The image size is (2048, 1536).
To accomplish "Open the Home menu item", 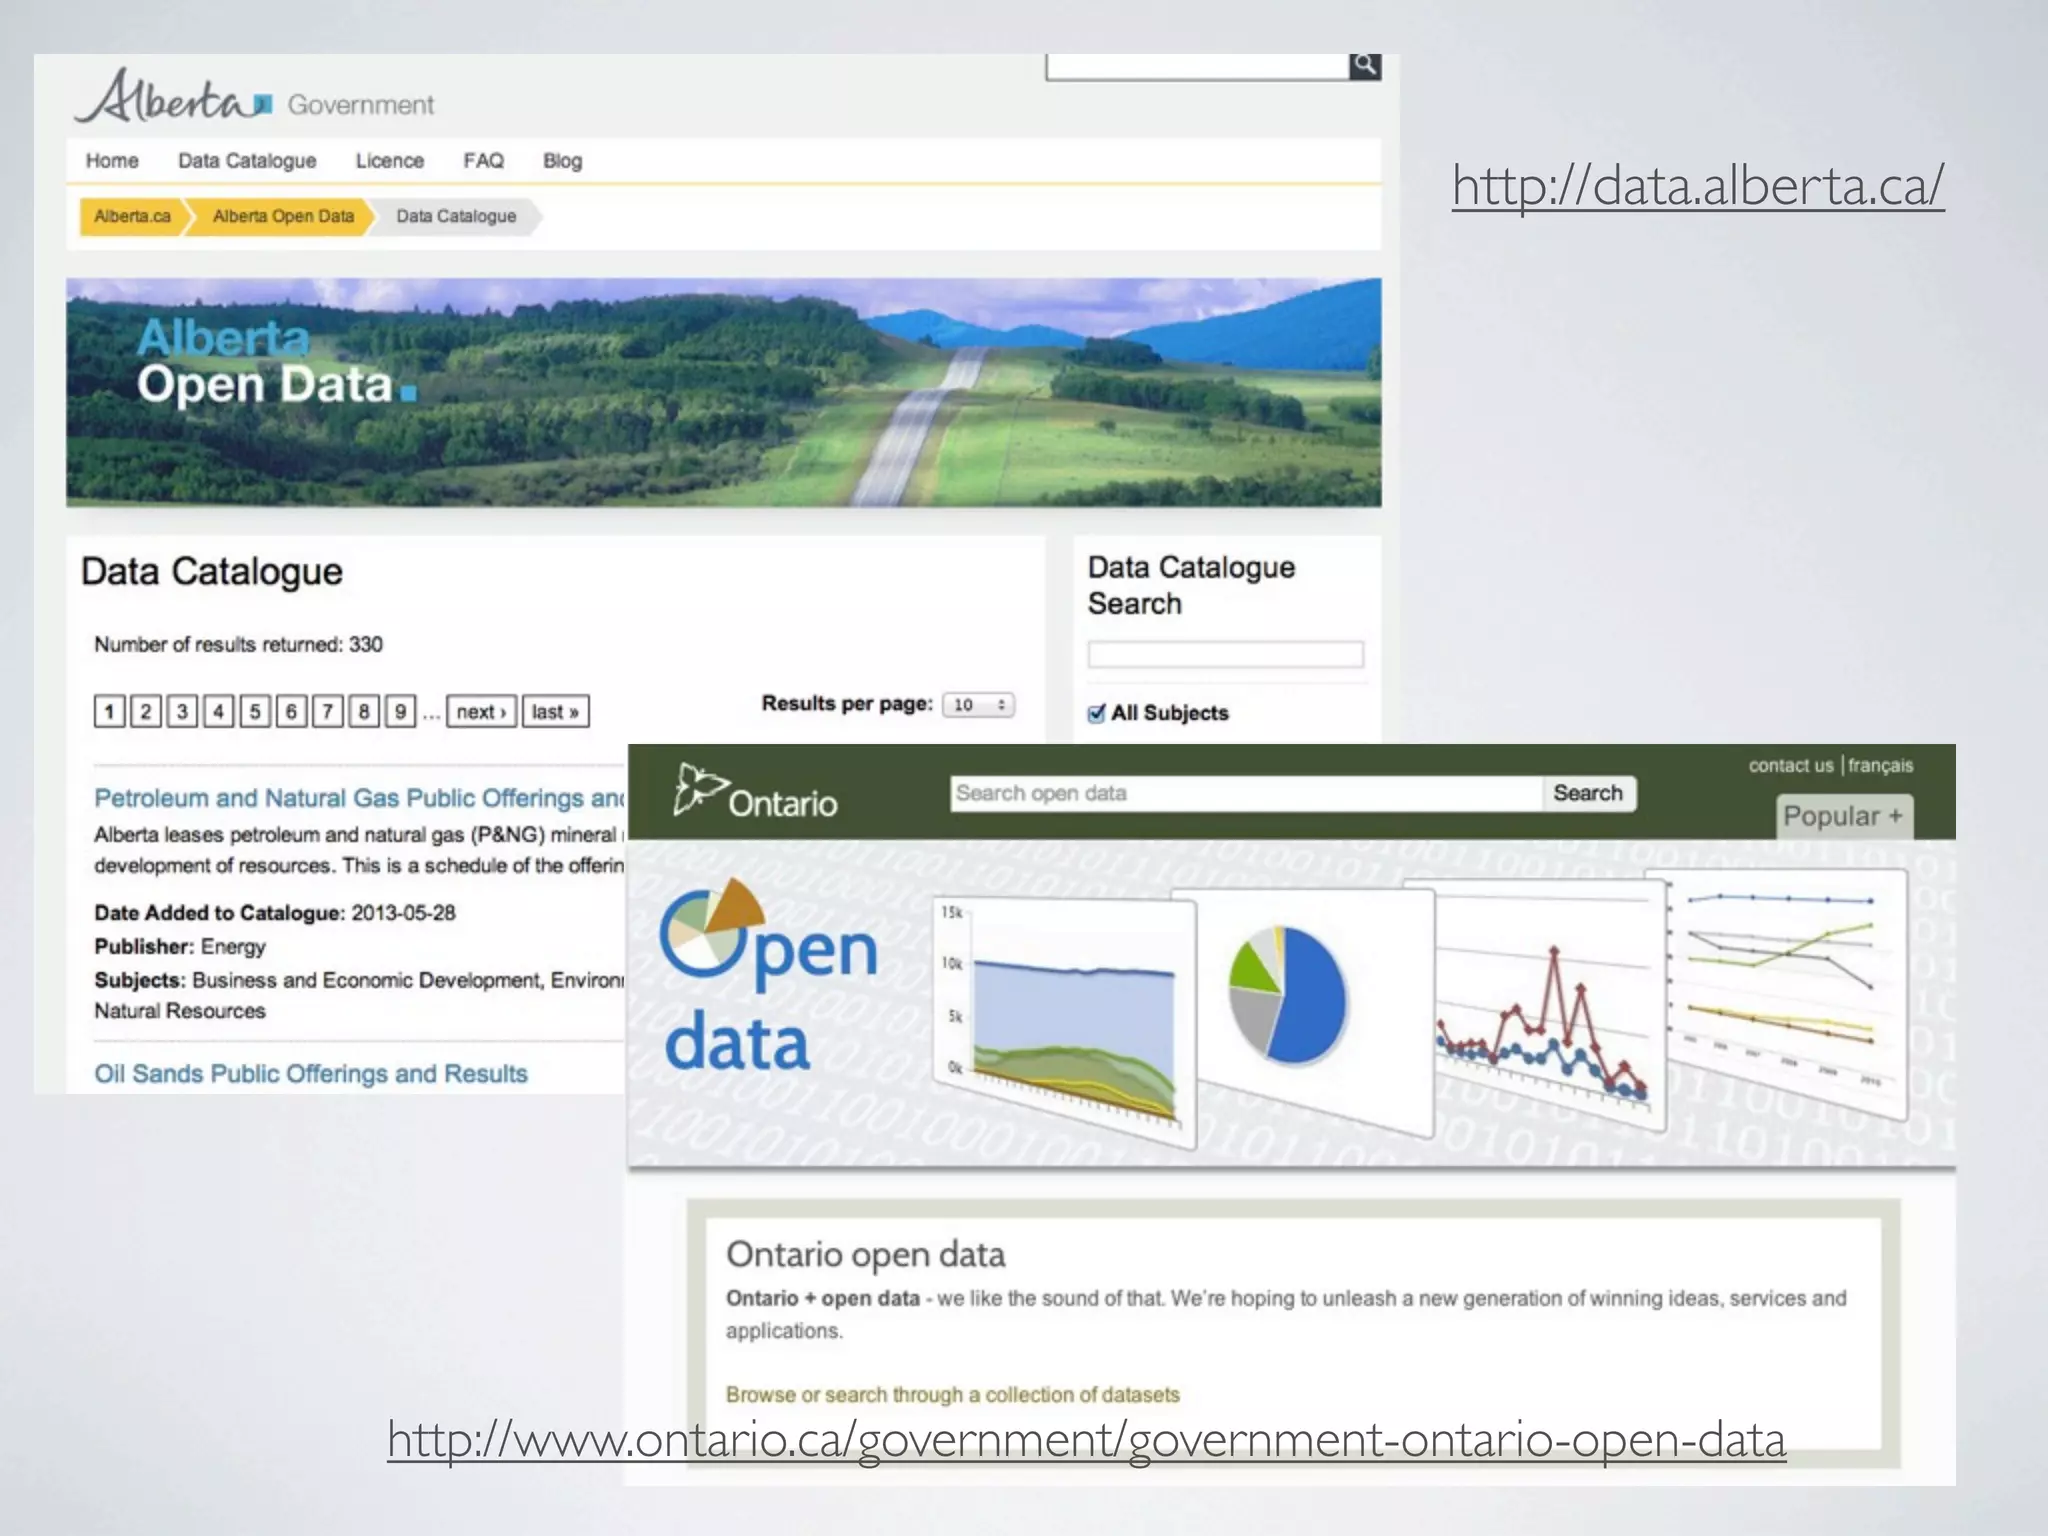I will [x=112, y=161].
